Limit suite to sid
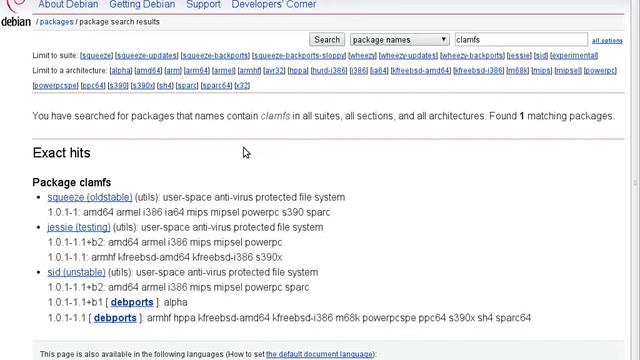This screenshot has height=360, width=640. tap(541, 56)
